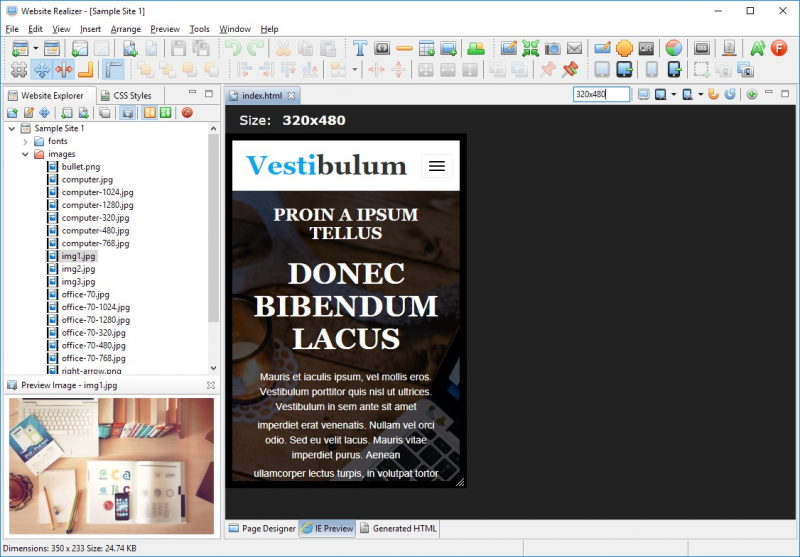Click the QR code insert icon

647,48
